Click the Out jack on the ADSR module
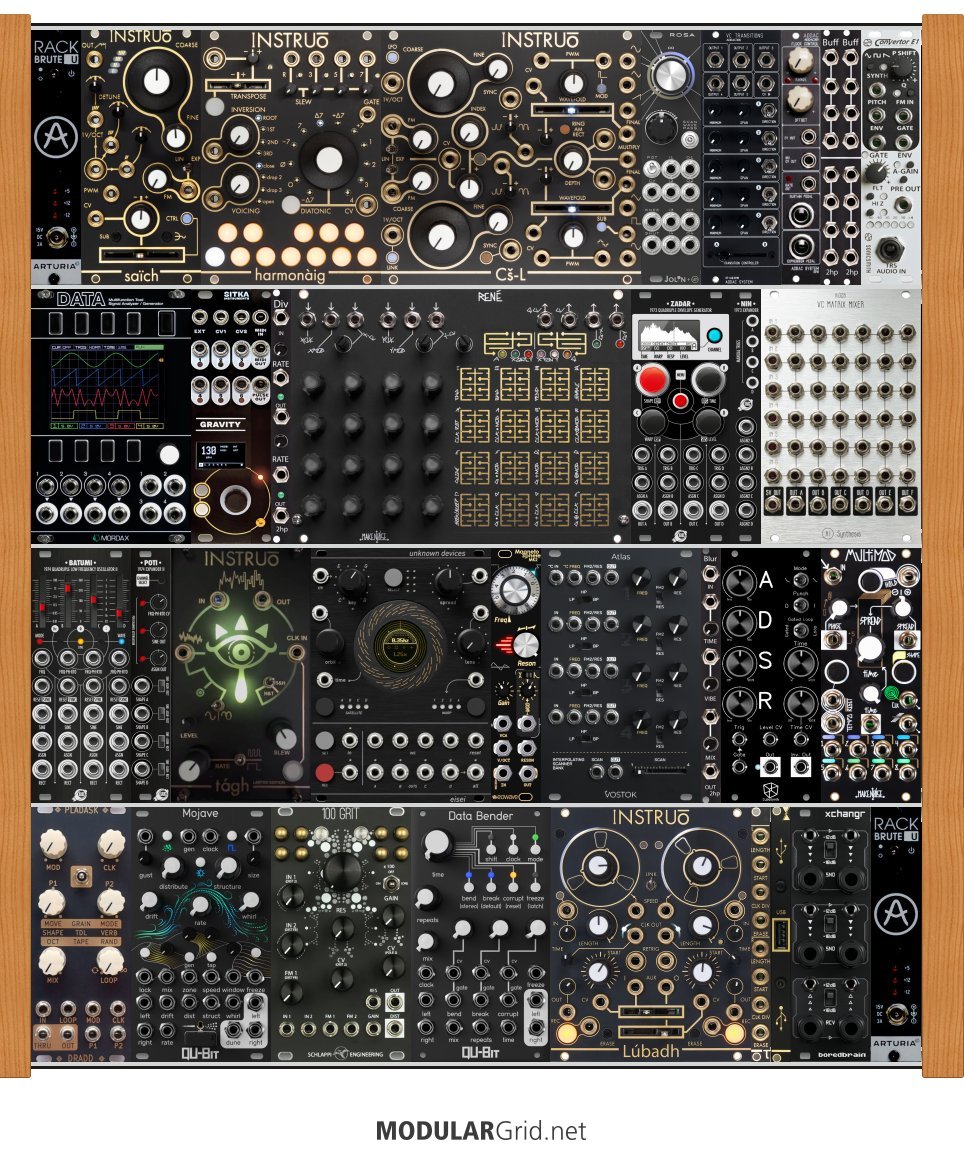 click(769, 767)
